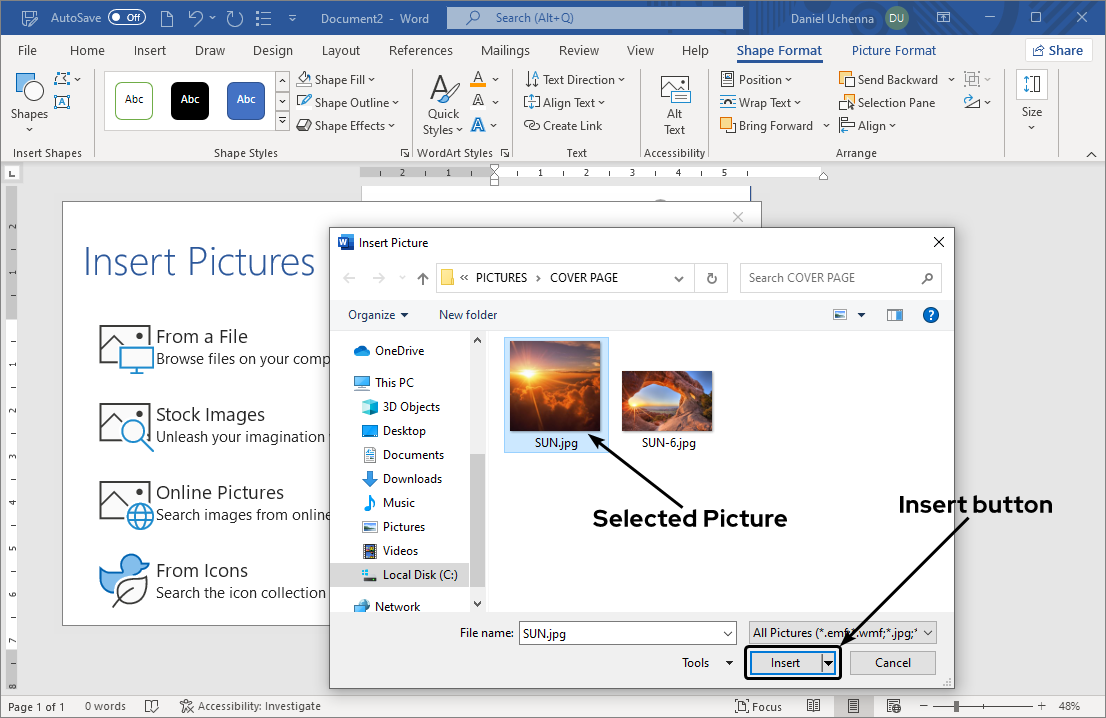Open the Shapes gallery icon

29,92
